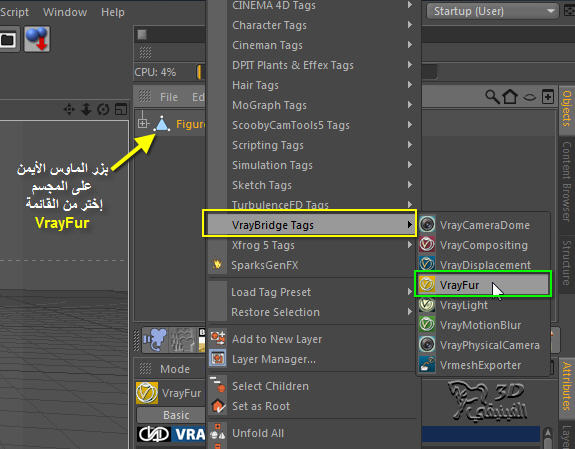The width and height of the screenshot is (575, 449).
Task: Open the Startup (User) layout dropdown
Action: [493, 11]
